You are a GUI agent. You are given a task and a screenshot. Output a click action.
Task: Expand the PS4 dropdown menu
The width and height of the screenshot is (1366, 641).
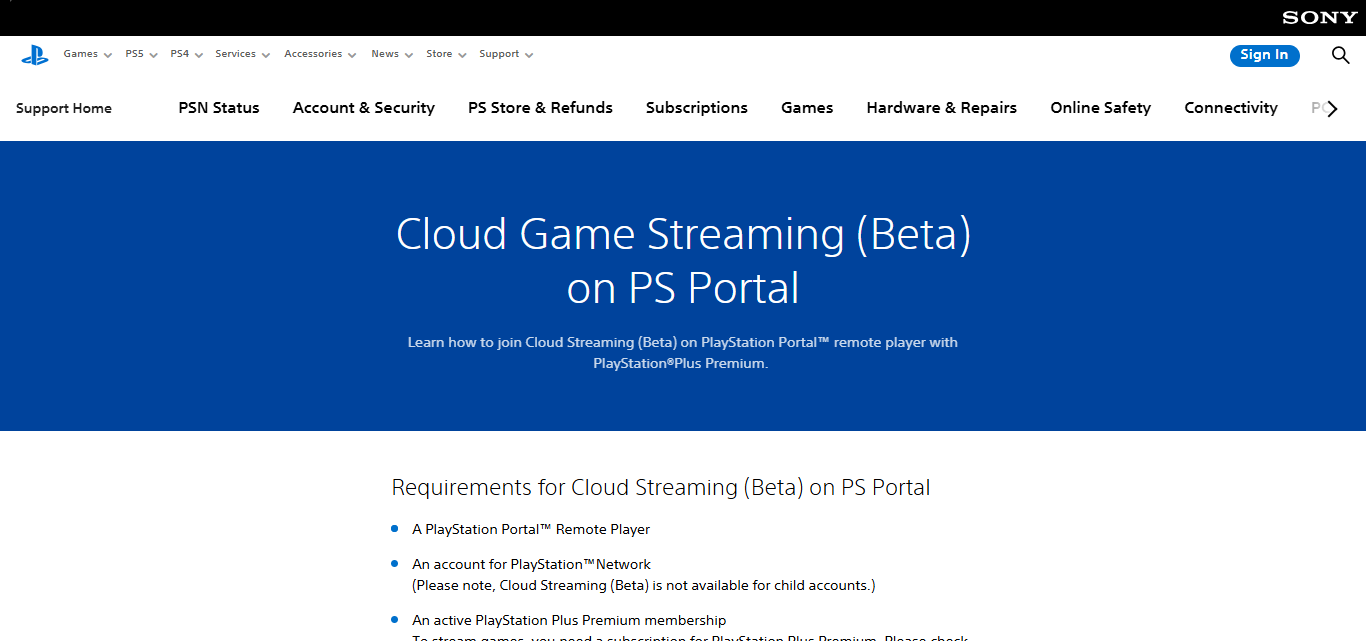tap(186, 54)
